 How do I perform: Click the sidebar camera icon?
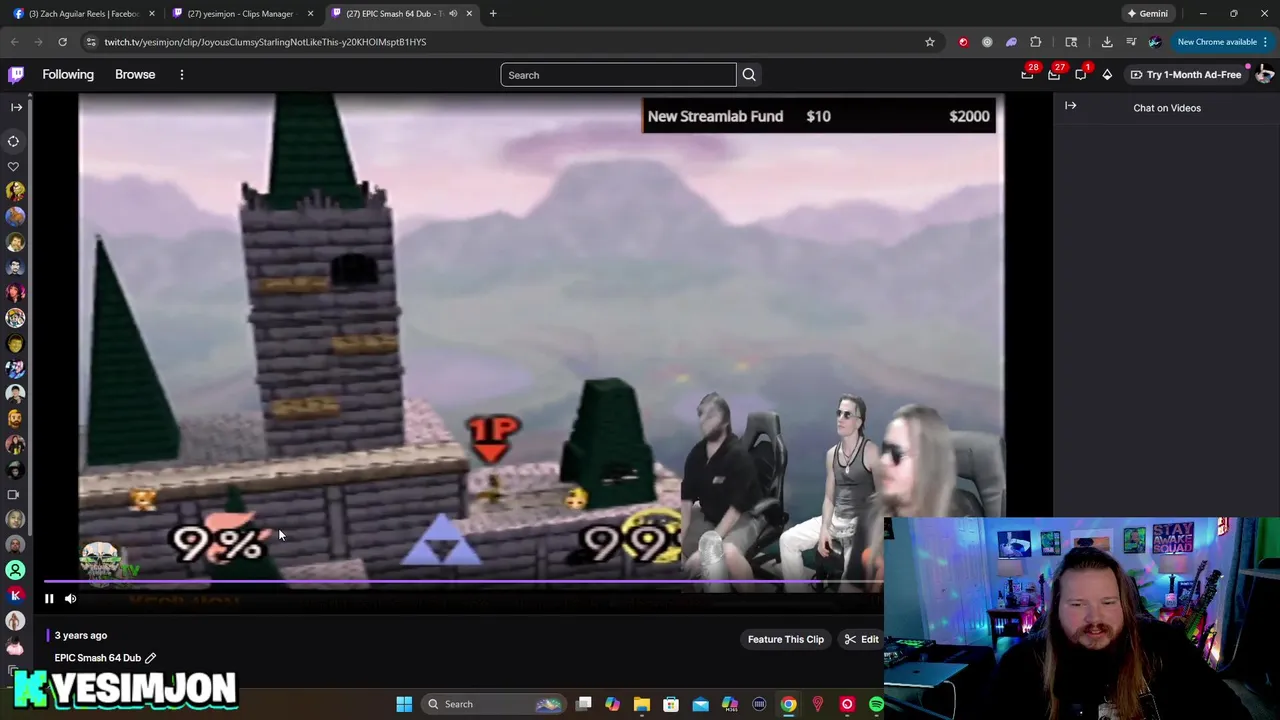(x=14, y=494)
